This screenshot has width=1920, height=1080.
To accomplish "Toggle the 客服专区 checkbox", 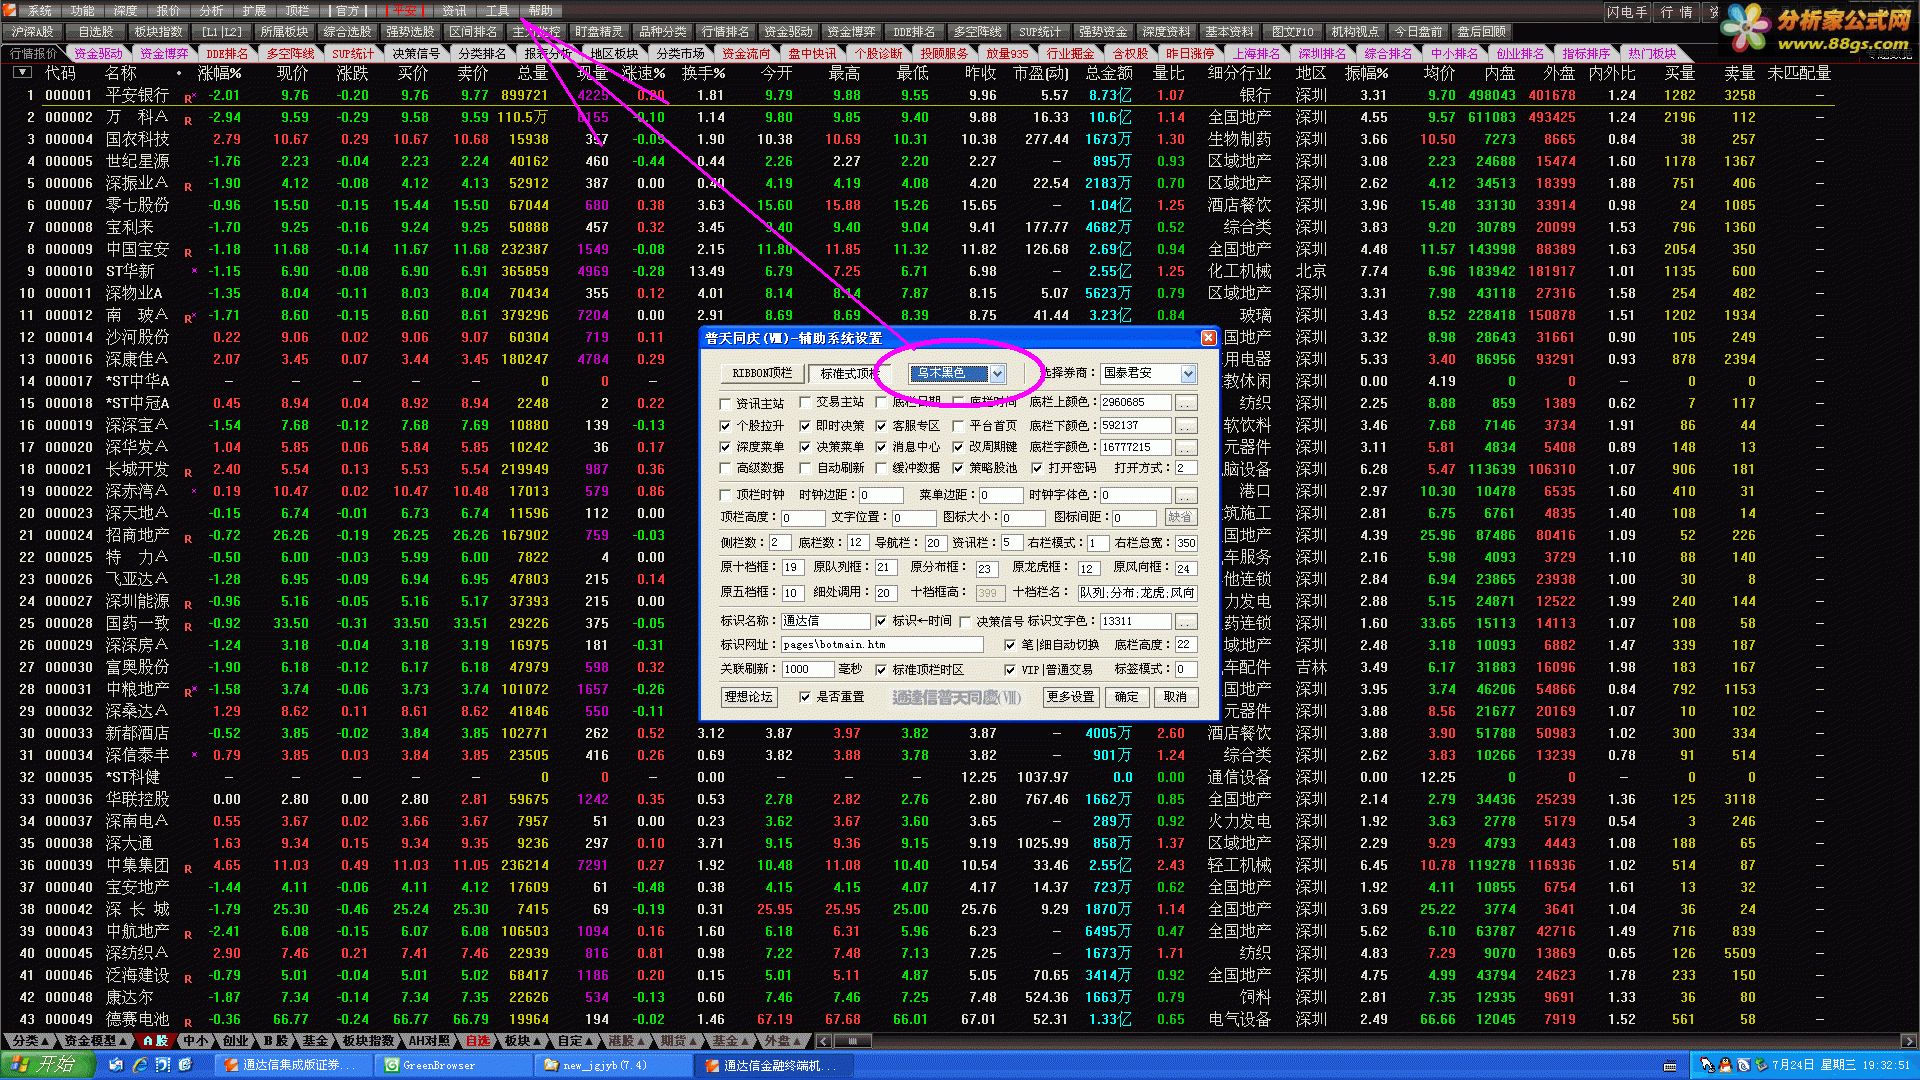I will [882, 426].
